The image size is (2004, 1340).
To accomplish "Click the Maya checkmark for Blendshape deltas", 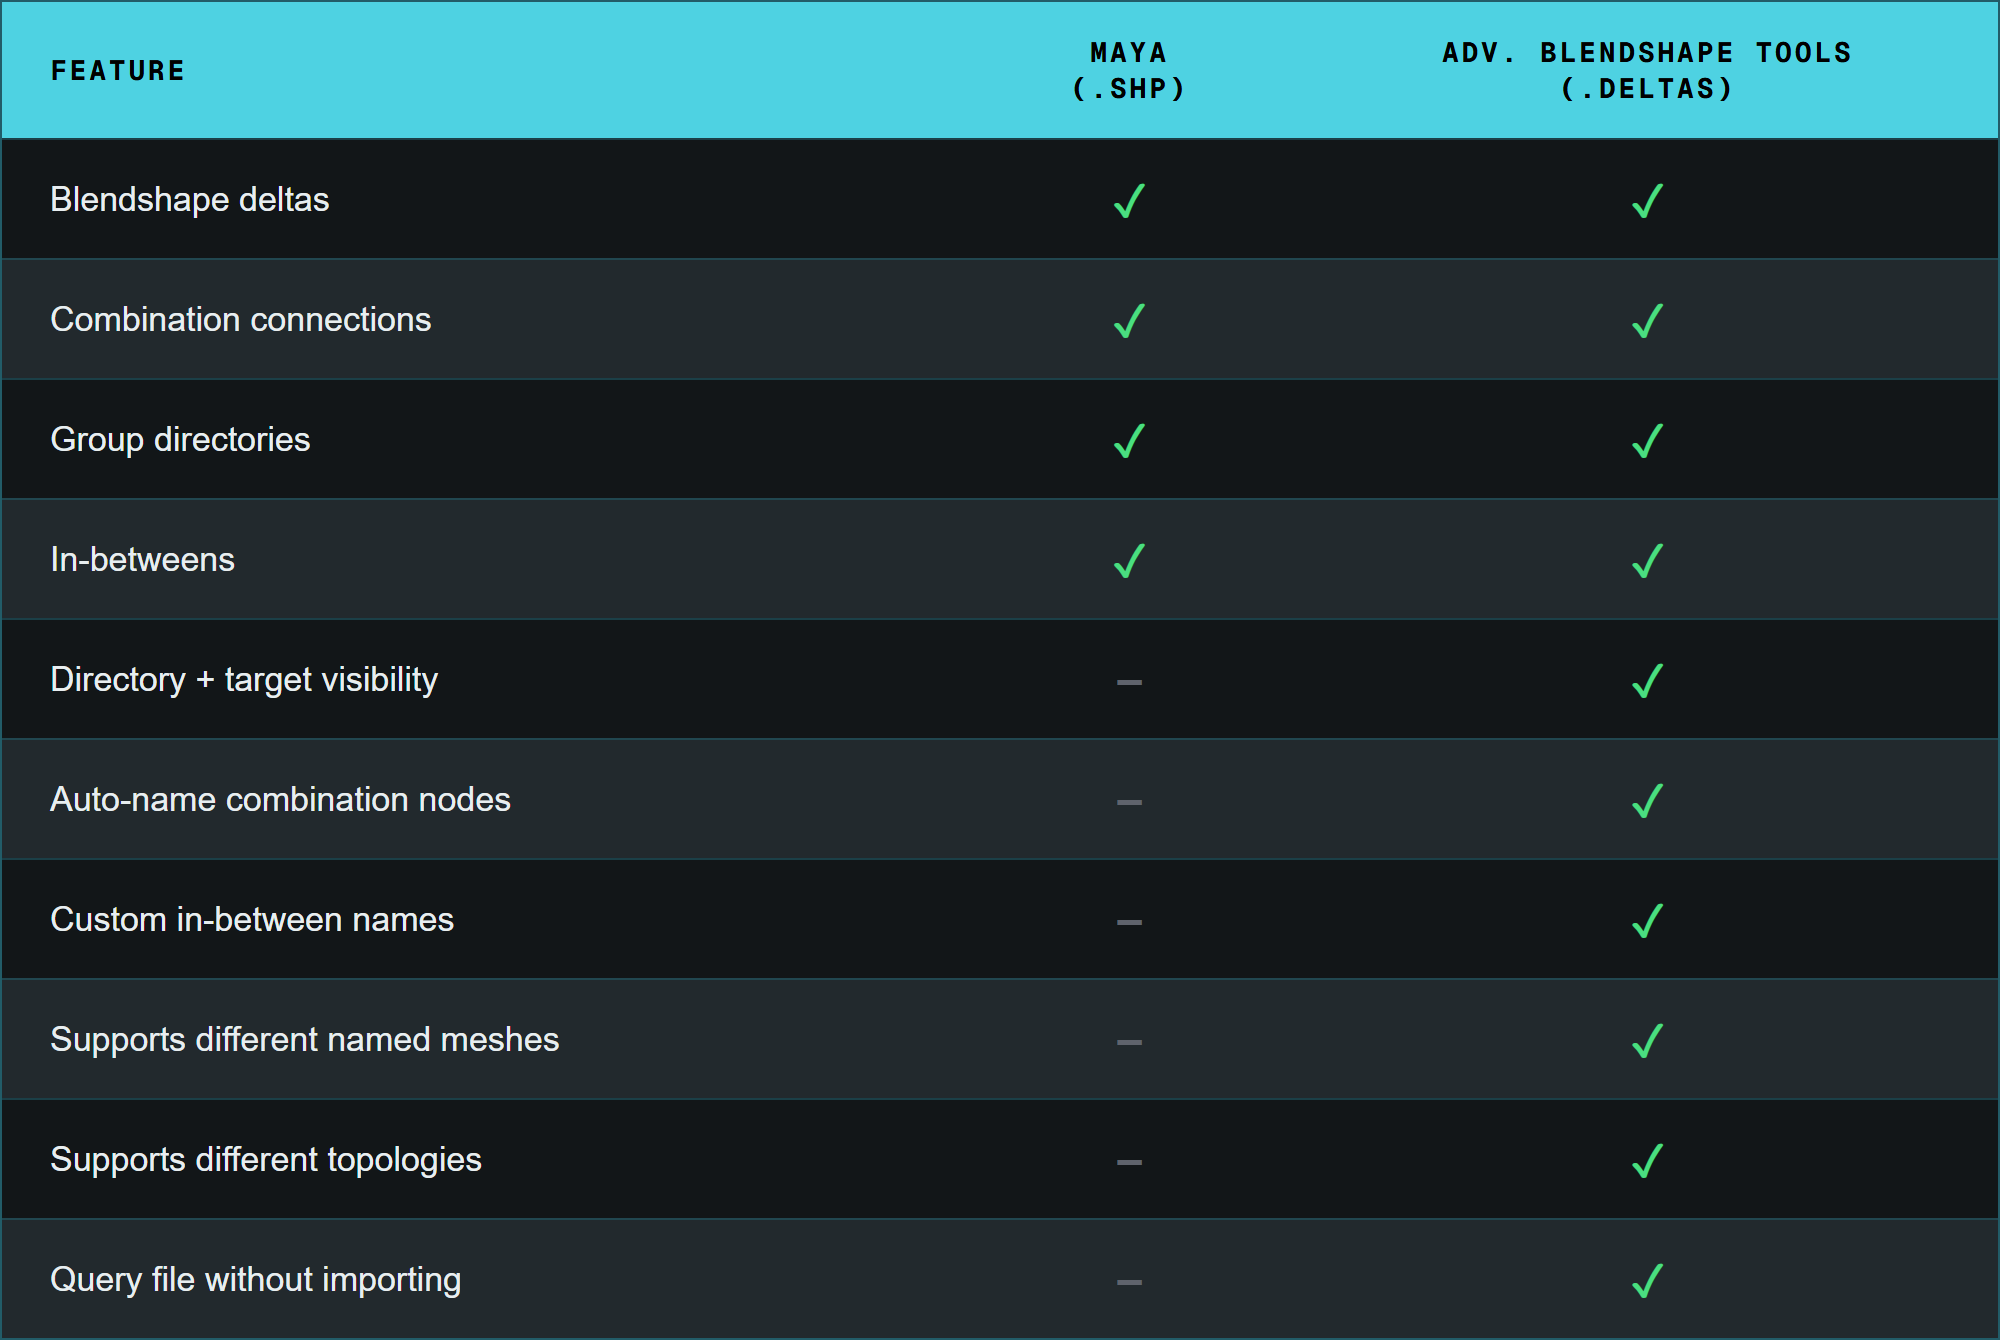I will tap(1129, 201).
